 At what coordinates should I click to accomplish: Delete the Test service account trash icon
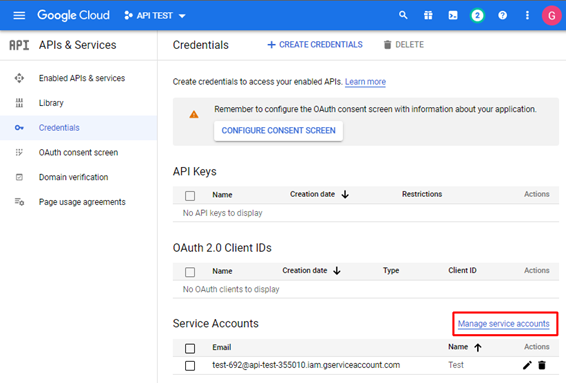(x=542, y=365)
